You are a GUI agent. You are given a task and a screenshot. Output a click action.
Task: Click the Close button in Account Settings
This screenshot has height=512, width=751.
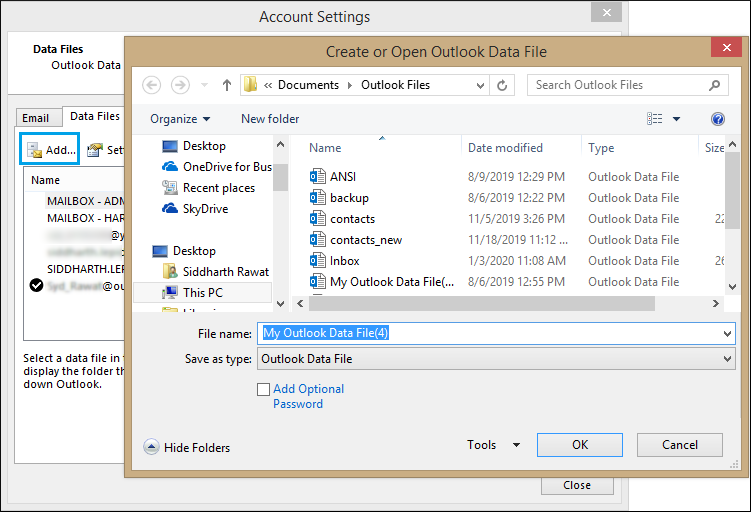[577, 486]
